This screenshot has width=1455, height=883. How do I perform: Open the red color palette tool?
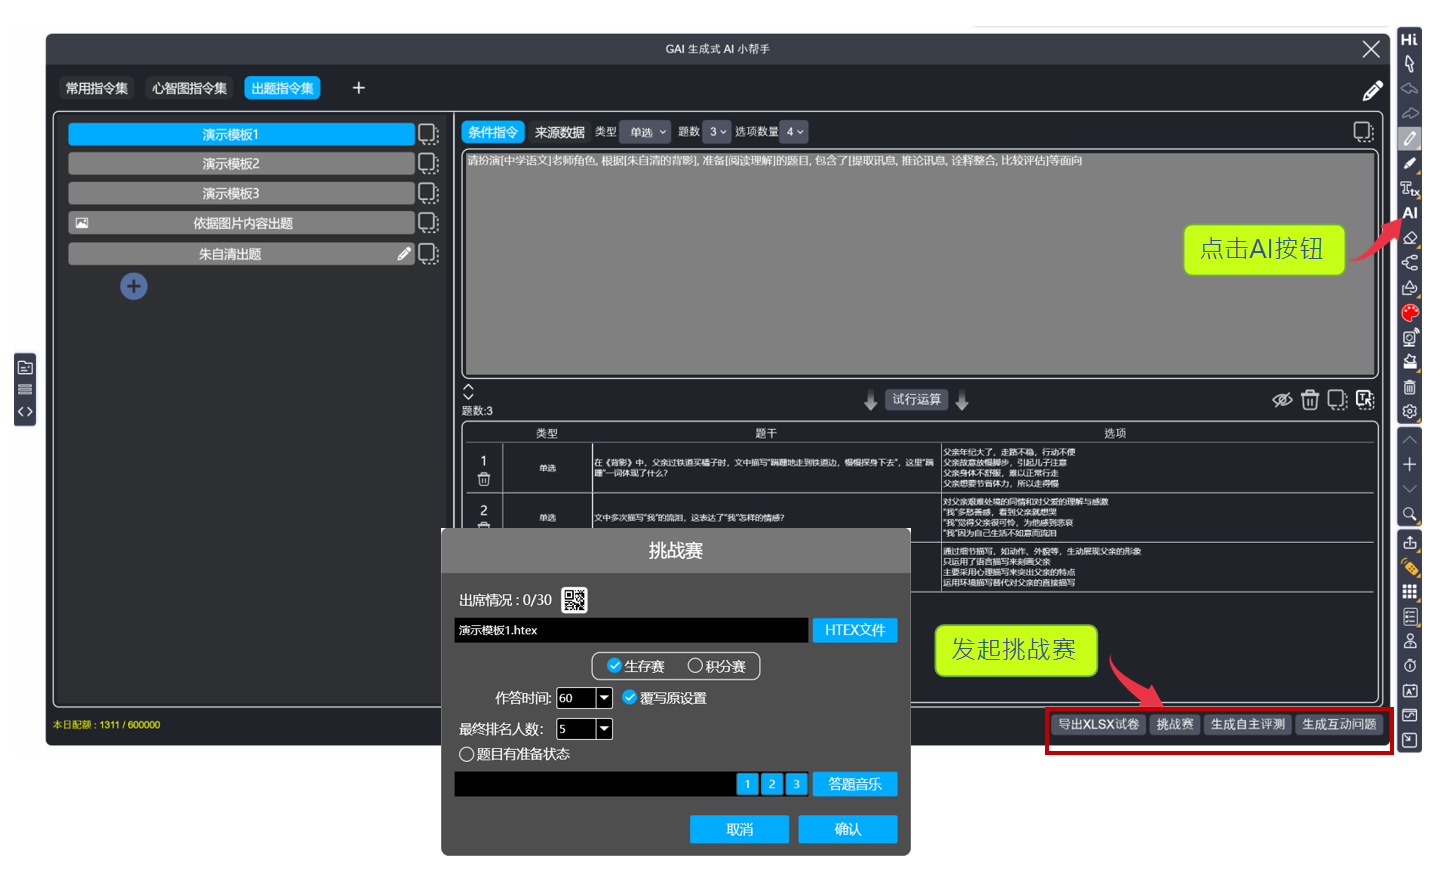(x=1409, y=313)
